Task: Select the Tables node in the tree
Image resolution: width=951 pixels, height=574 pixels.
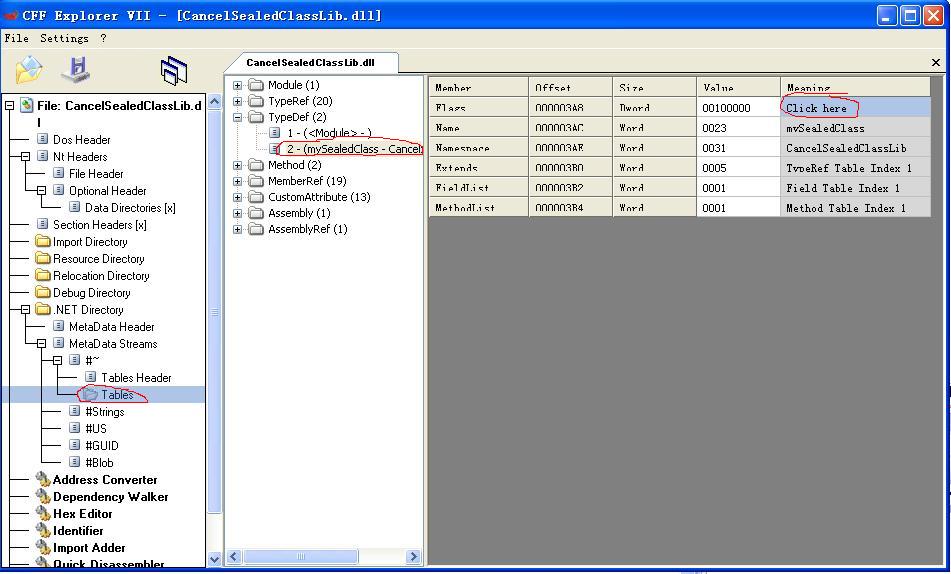Action: tap(116, 394)
